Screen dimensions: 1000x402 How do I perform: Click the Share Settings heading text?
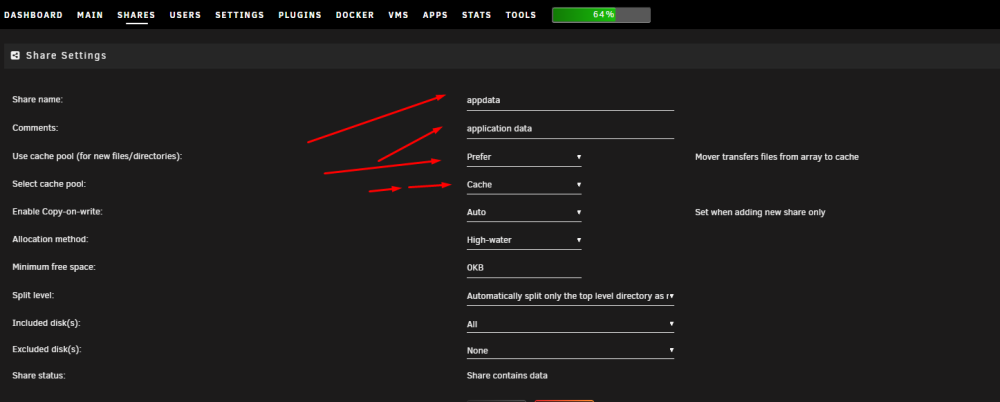tap(66, 56)
